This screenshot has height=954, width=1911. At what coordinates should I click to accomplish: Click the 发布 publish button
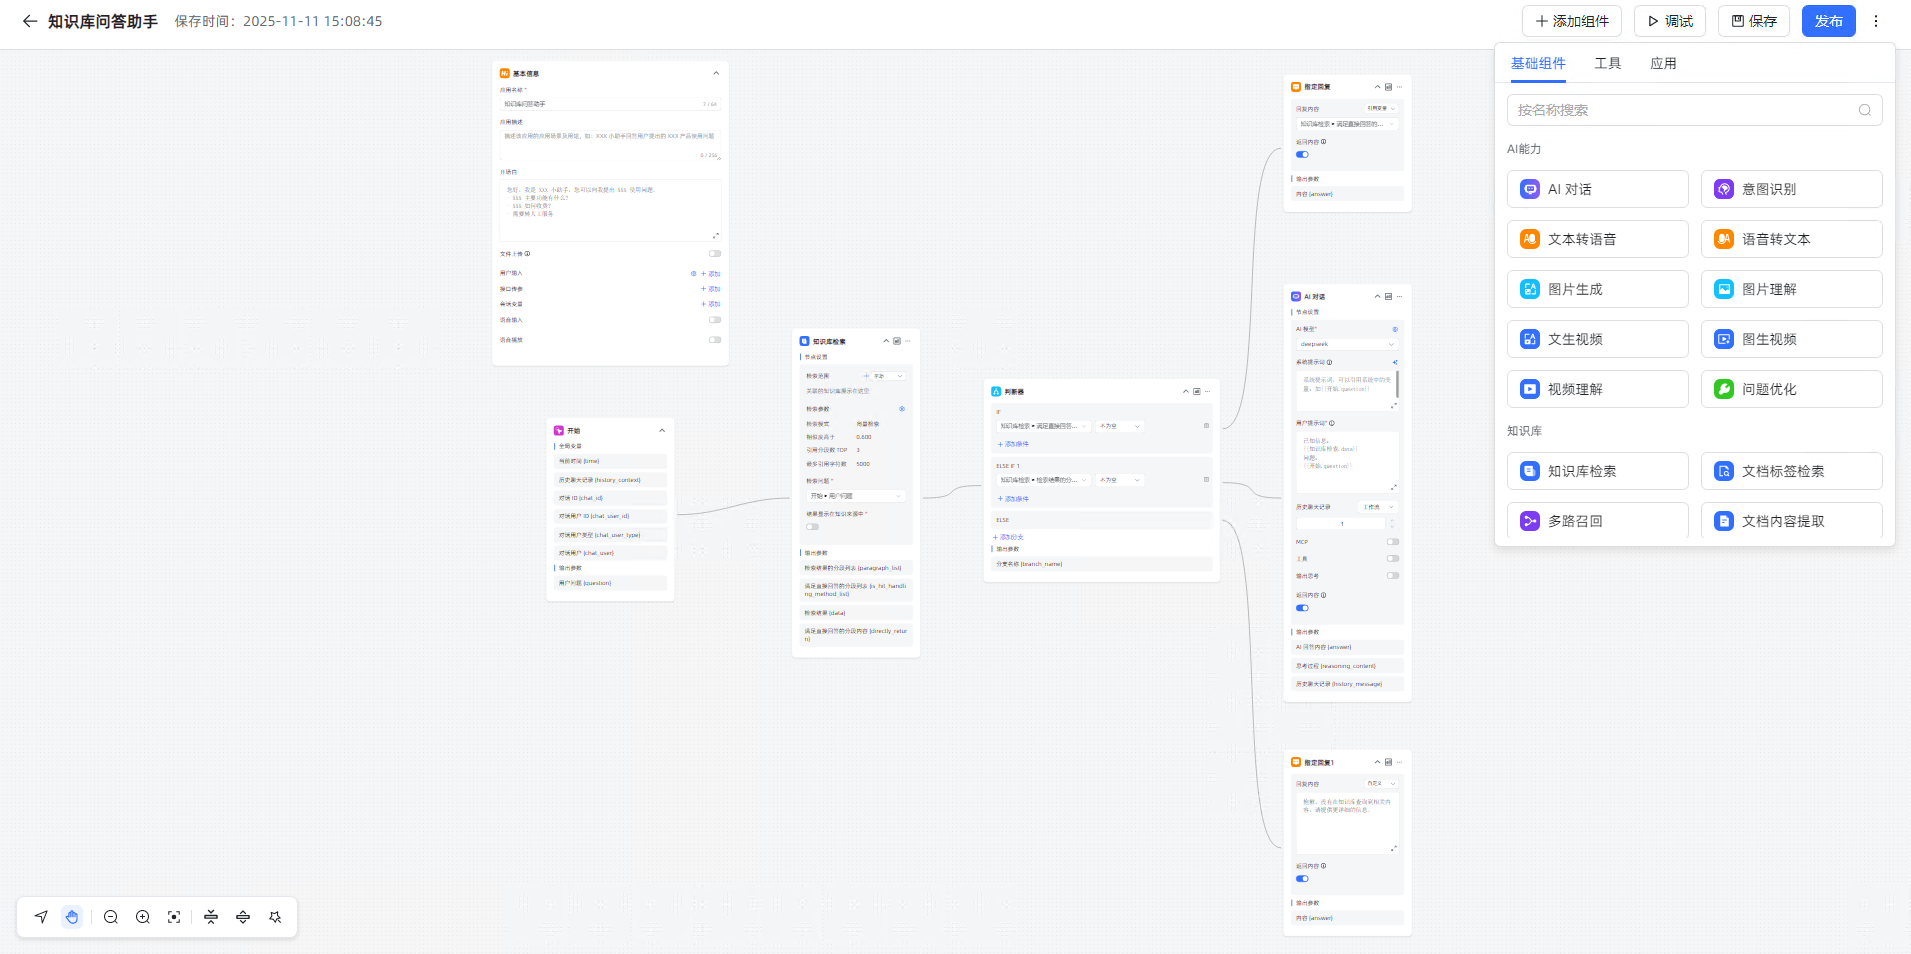click(1828, 21)
